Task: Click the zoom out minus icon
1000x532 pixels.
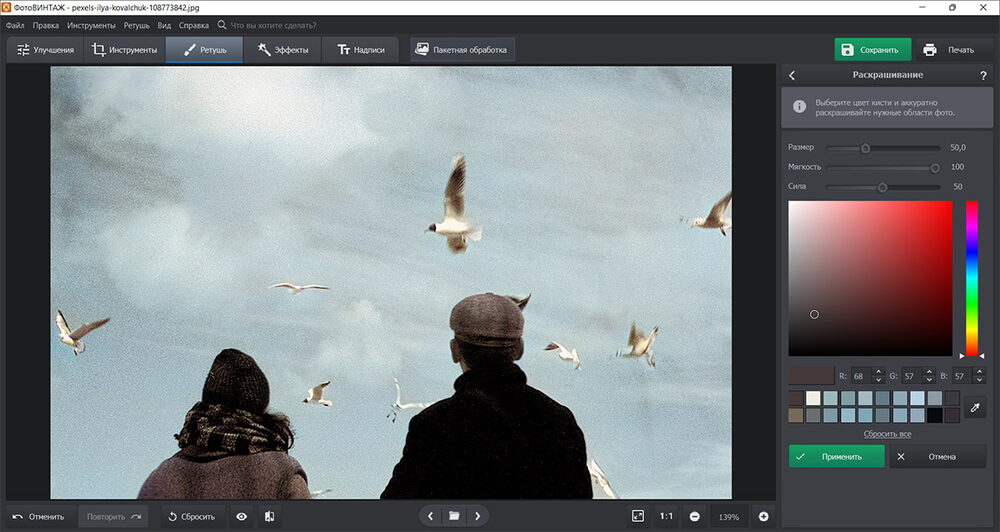Action: click(694, 516)
